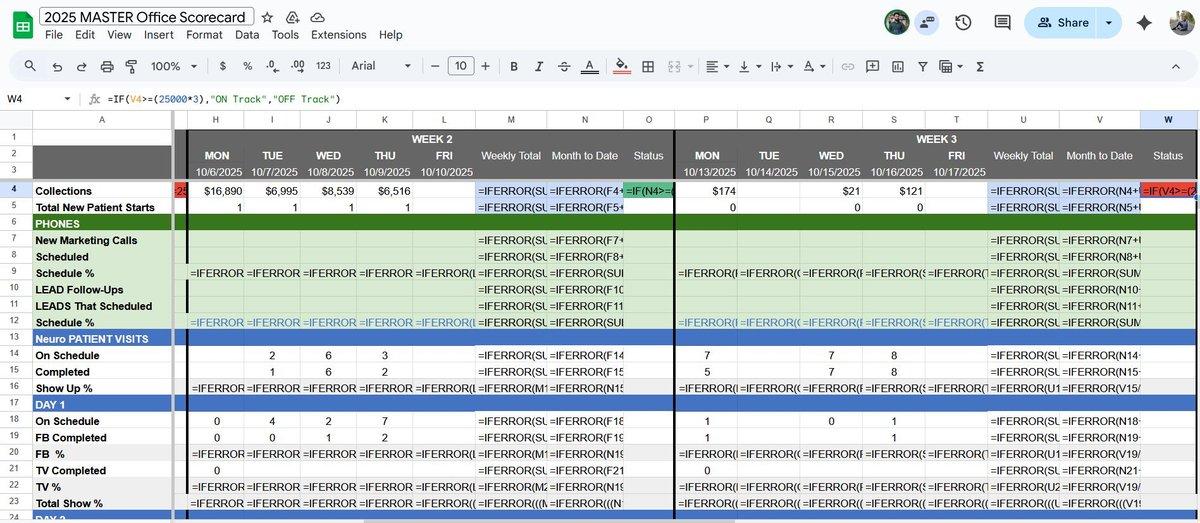Open the Format menu
This screenshot has width=1200, height=523.
point(204,34)
